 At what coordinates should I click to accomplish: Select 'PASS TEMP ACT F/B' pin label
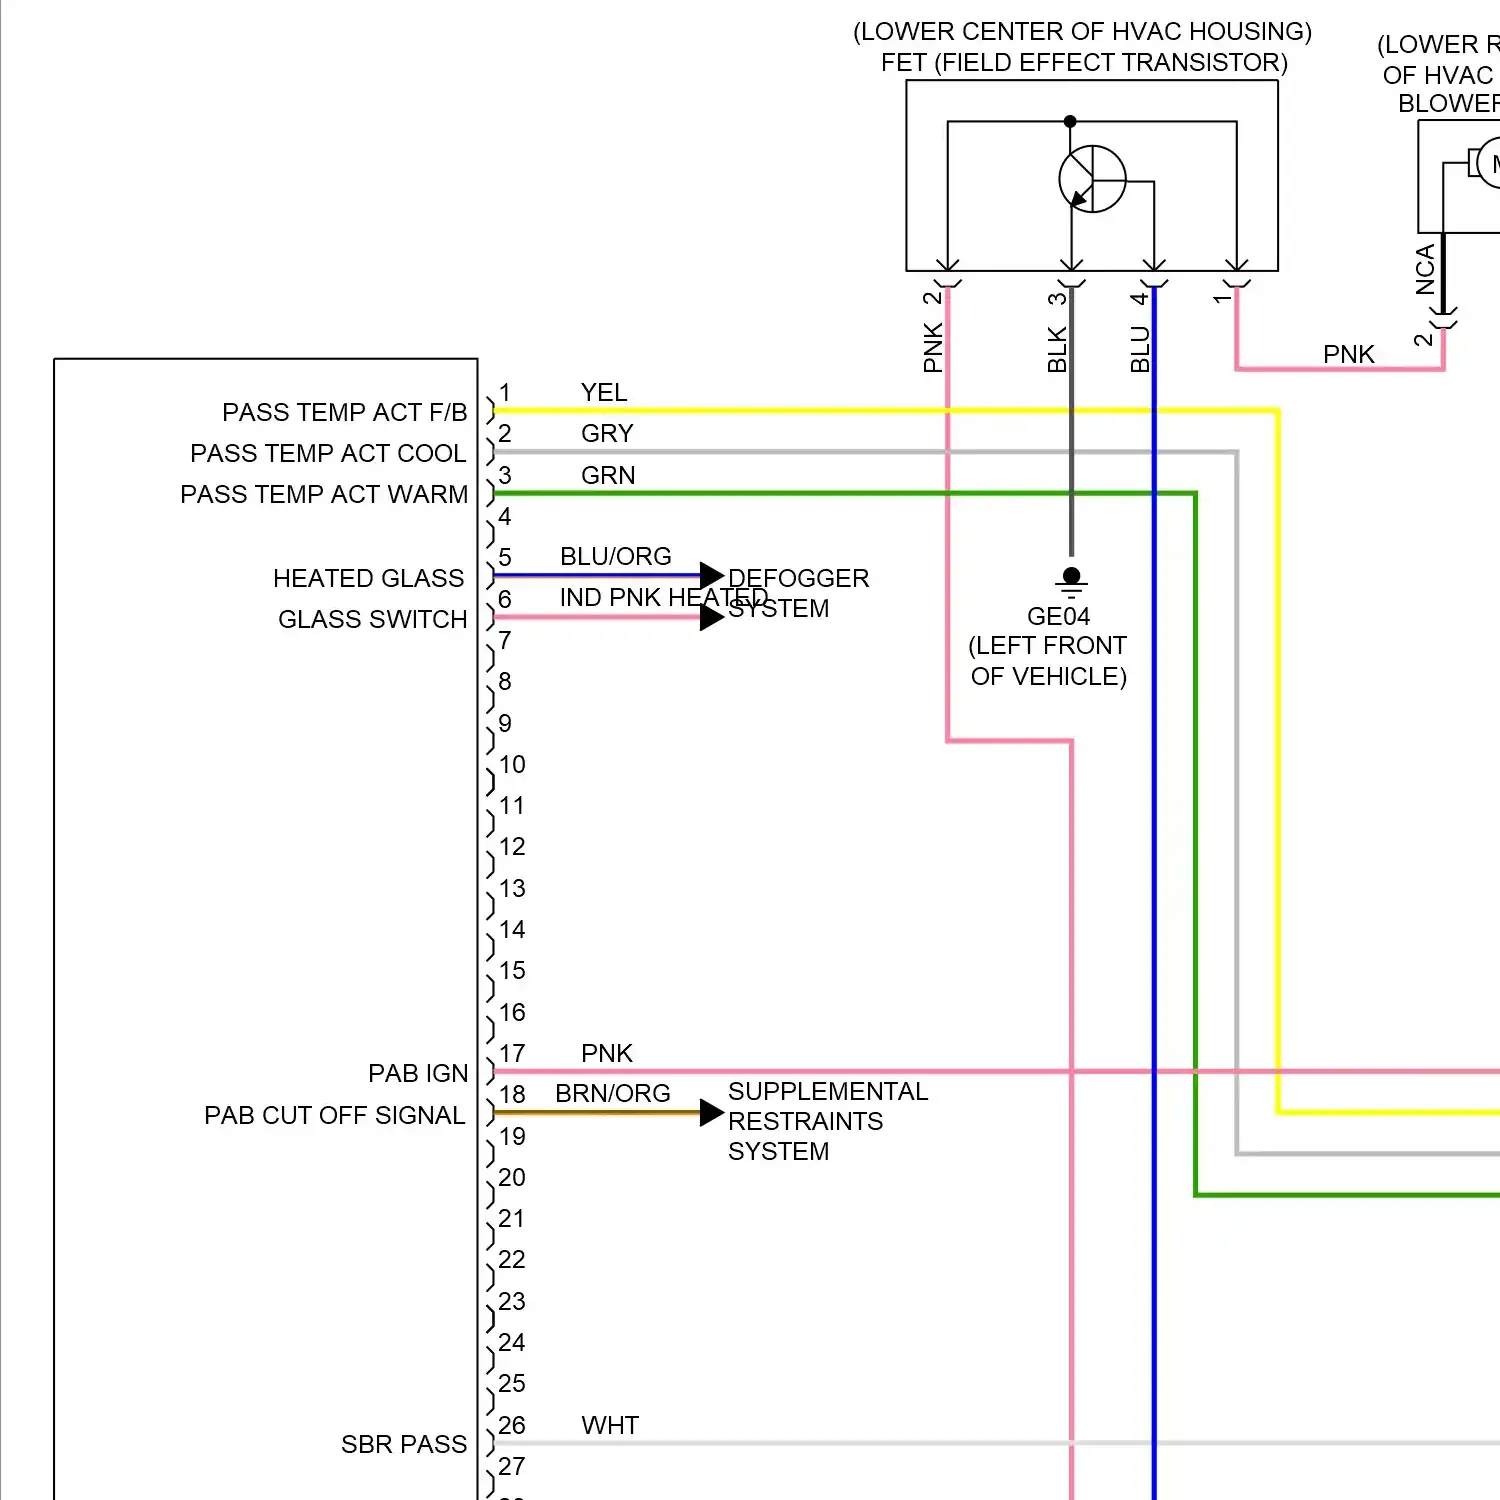[345, 412]
